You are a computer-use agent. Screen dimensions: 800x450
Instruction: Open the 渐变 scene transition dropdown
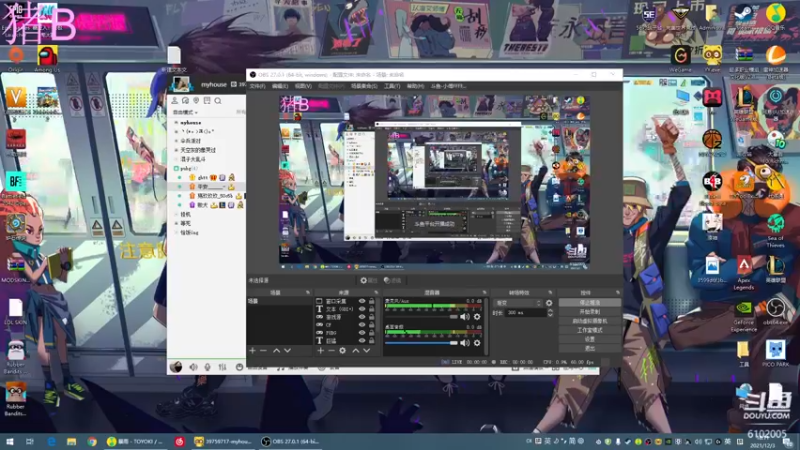pos(518,303)
